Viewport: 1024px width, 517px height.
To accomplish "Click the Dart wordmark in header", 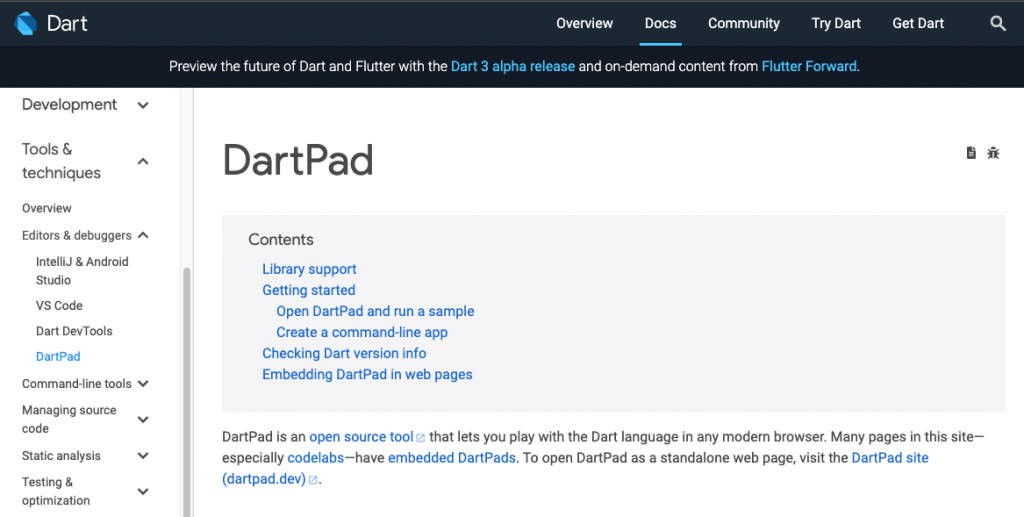I will (x=67, y=24).
